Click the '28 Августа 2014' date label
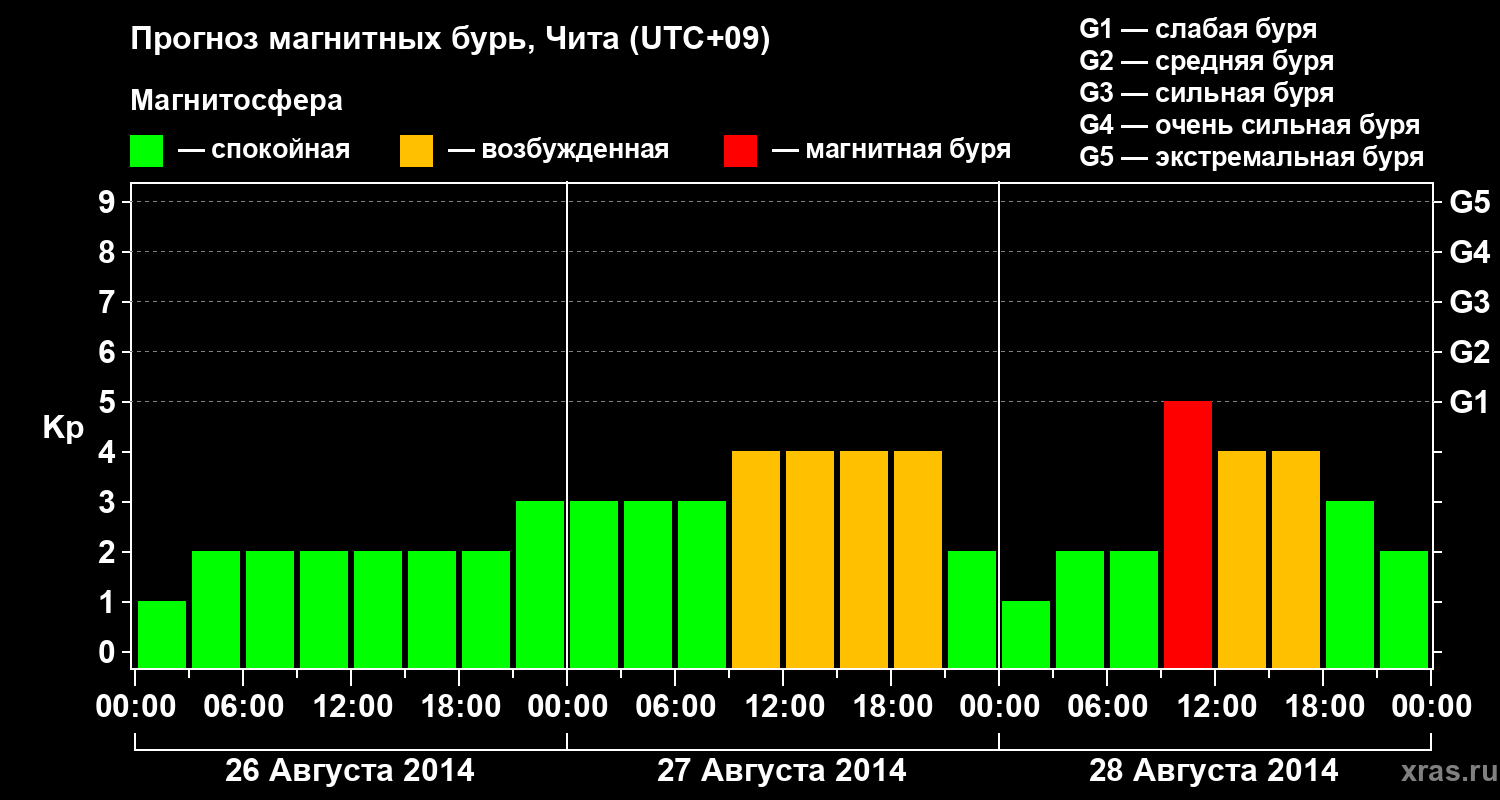This screenshot has width=1500, height=800. click(x=1213, y=771)
